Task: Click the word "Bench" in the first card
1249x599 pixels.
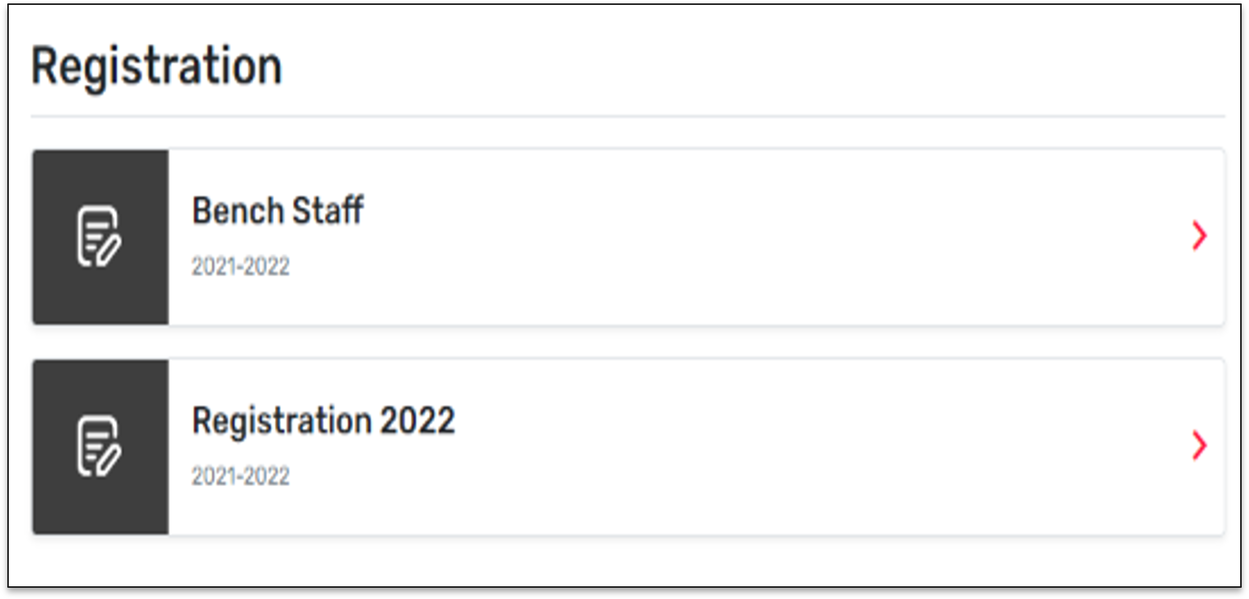Action: point(233,211)
